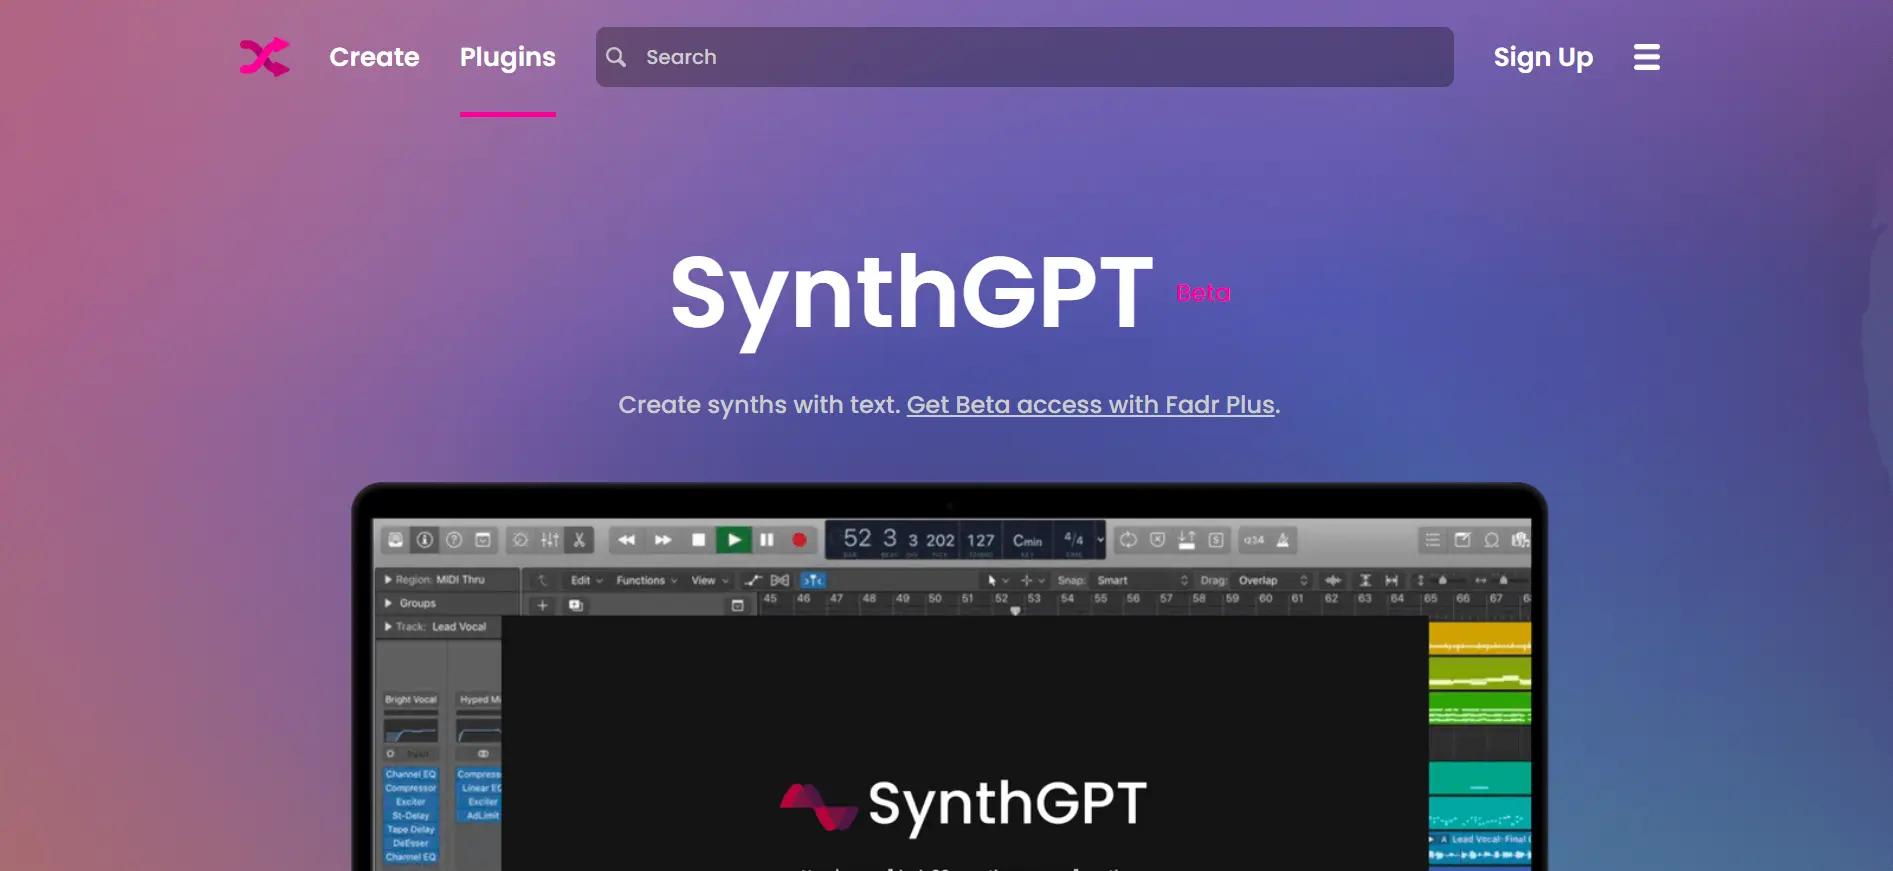Open the Loop Browser icon
1893x871 pixels.
(x=1491, y=540)
